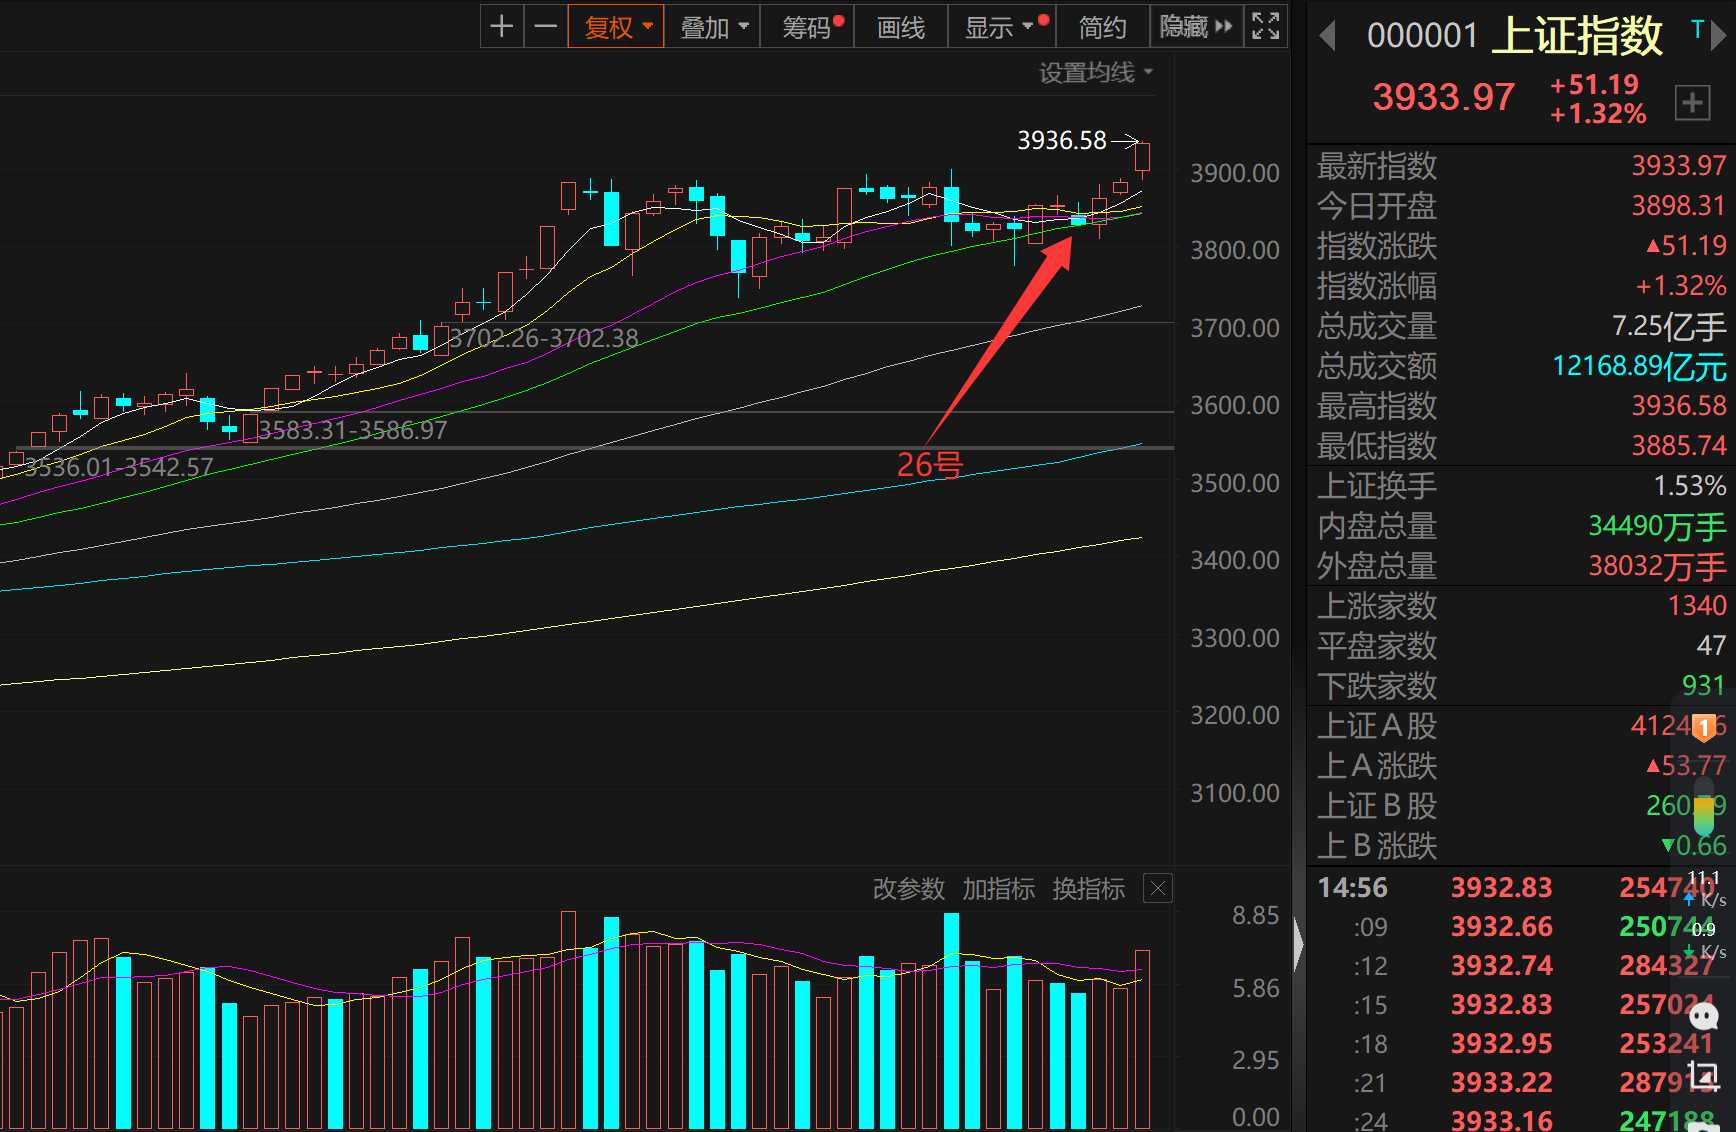Open the 复权 dropdown
Screen dimensions: 1736x1132
point(617,27)
